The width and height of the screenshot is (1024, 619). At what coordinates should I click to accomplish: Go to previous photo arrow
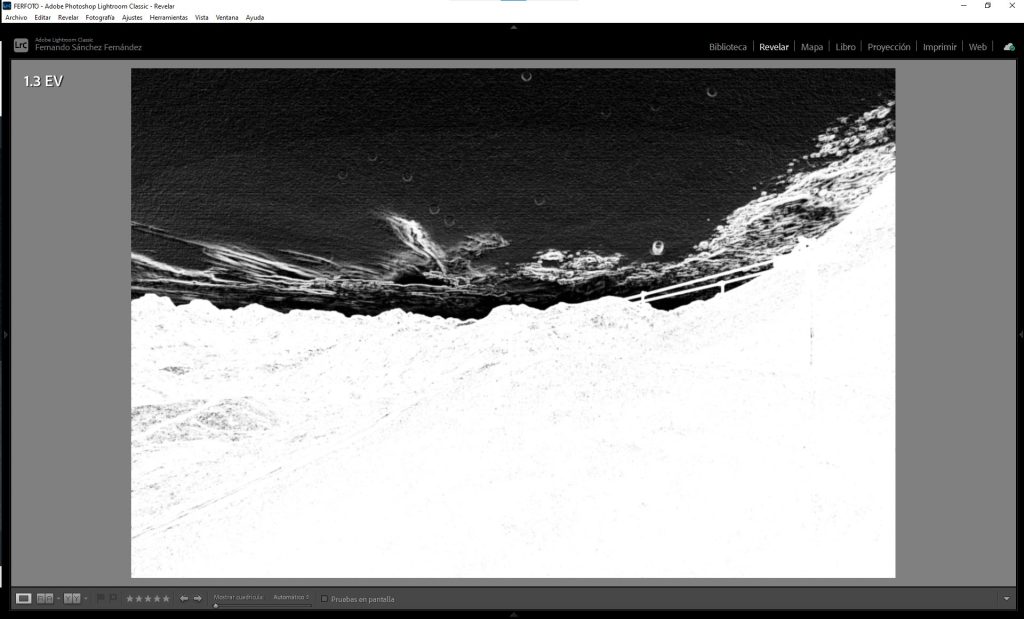click(x=184, y=598)
